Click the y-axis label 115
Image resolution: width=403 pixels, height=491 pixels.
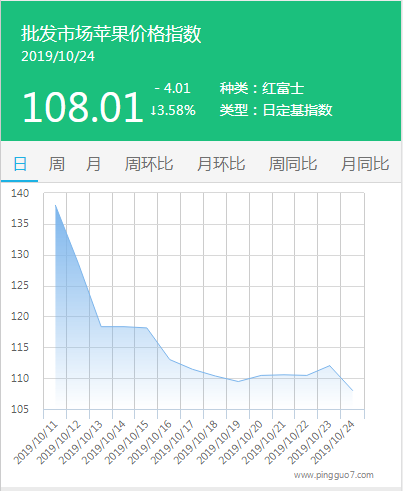click(20, 347)
